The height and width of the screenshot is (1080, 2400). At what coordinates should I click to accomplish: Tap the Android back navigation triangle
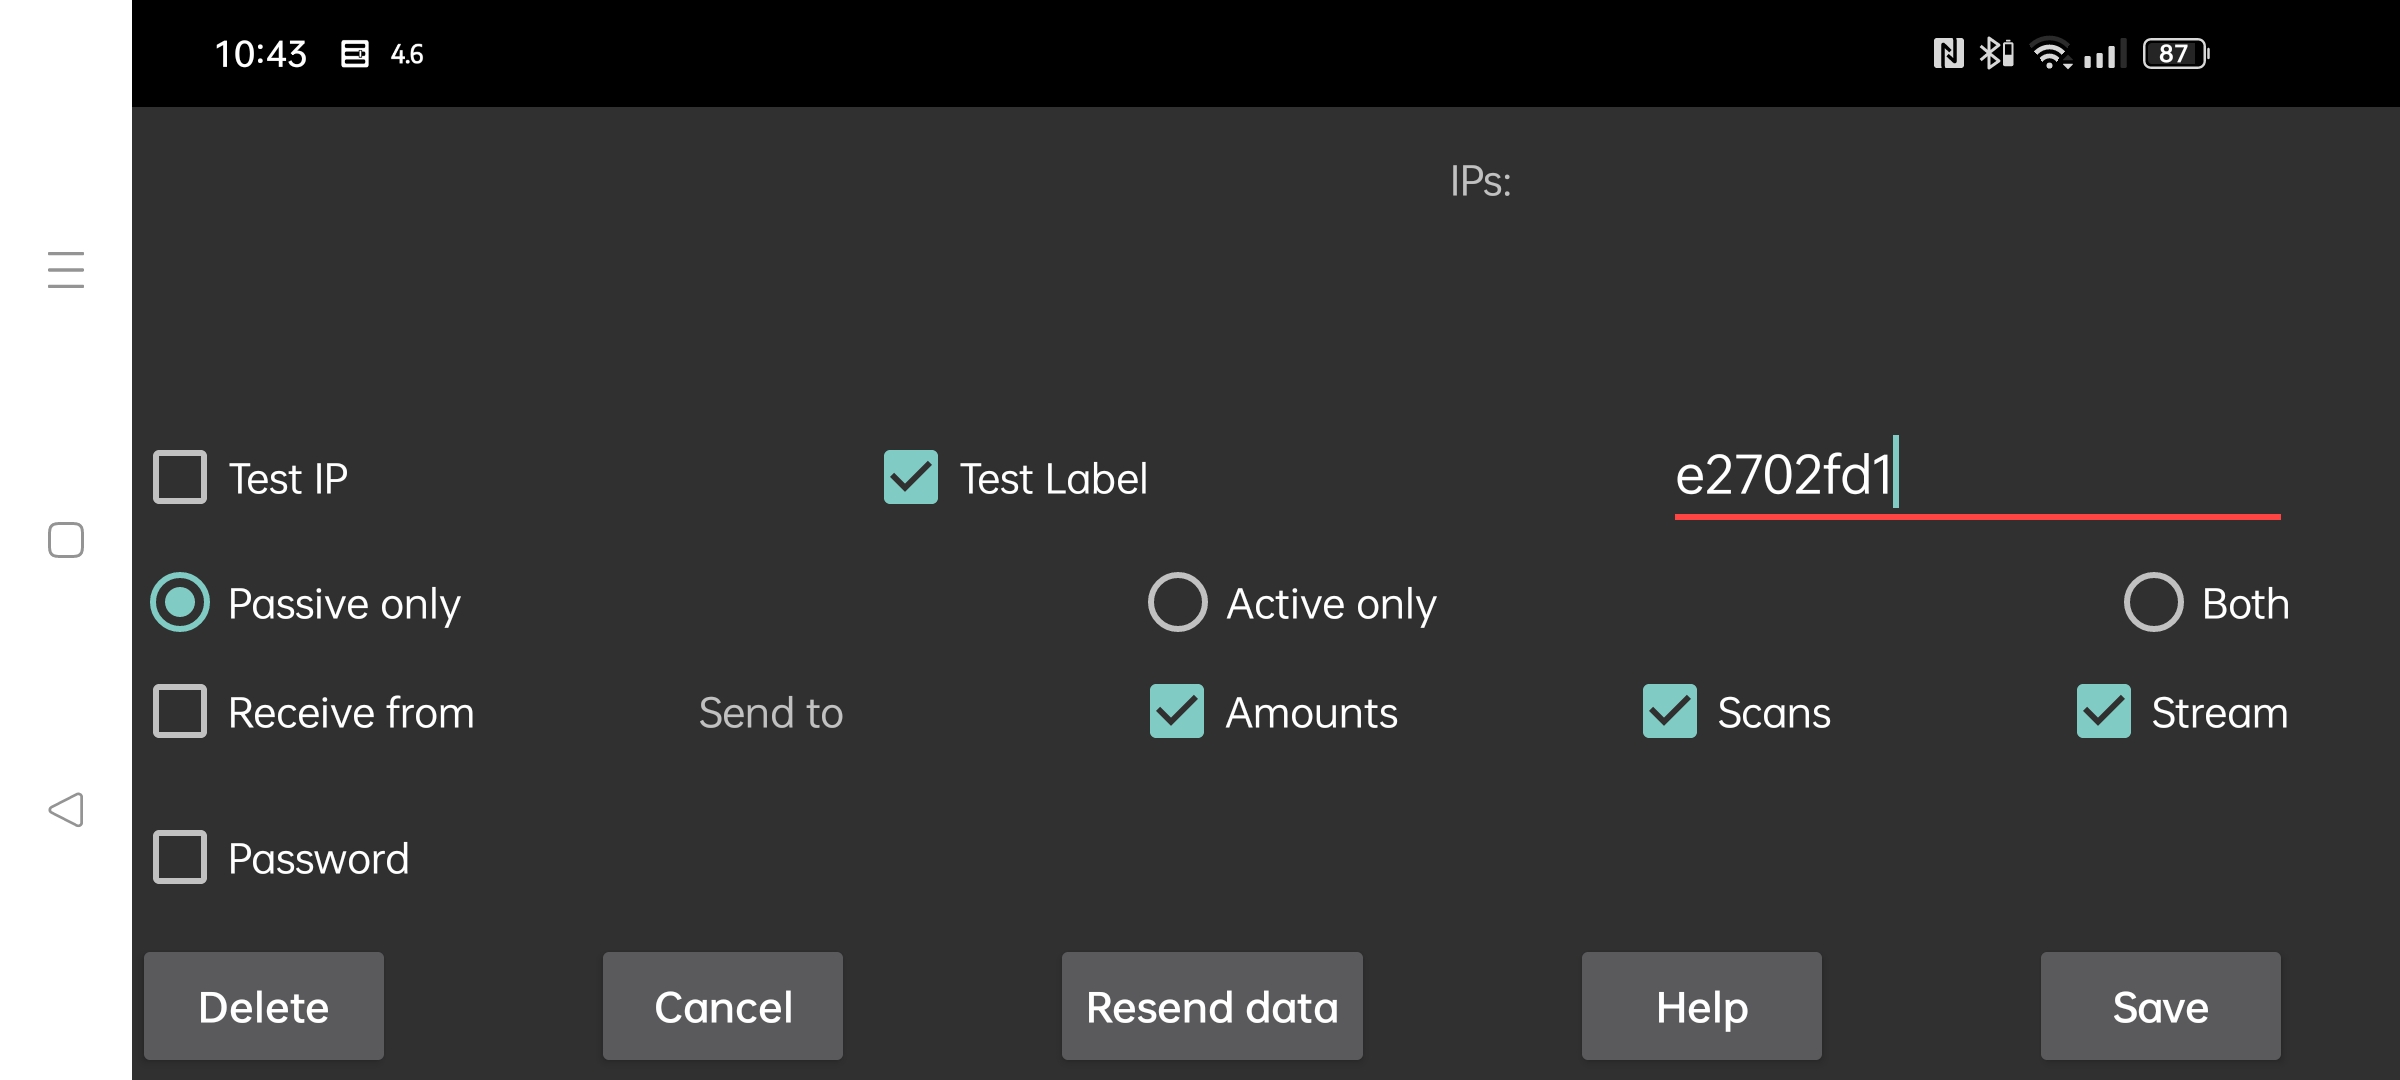66,810
